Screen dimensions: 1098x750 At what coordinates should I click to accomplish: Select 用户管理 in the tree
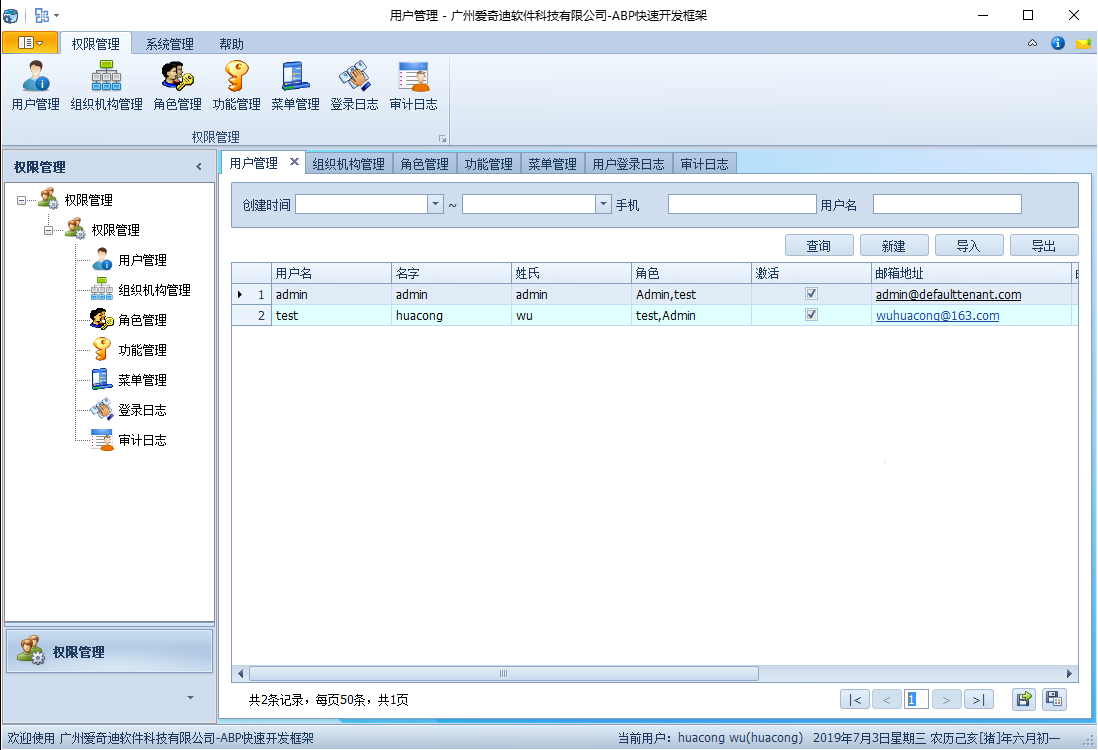[142, 261]
